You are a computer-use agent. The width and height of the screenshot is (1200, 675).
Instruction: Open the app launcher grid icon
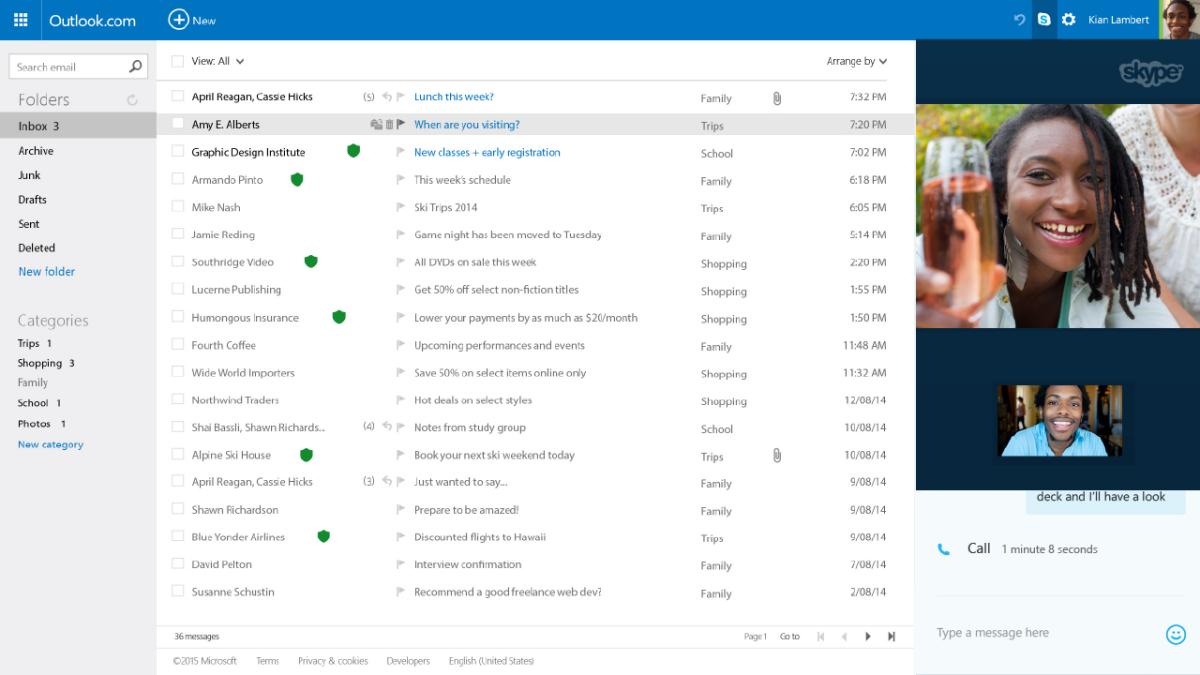(21, 20)
